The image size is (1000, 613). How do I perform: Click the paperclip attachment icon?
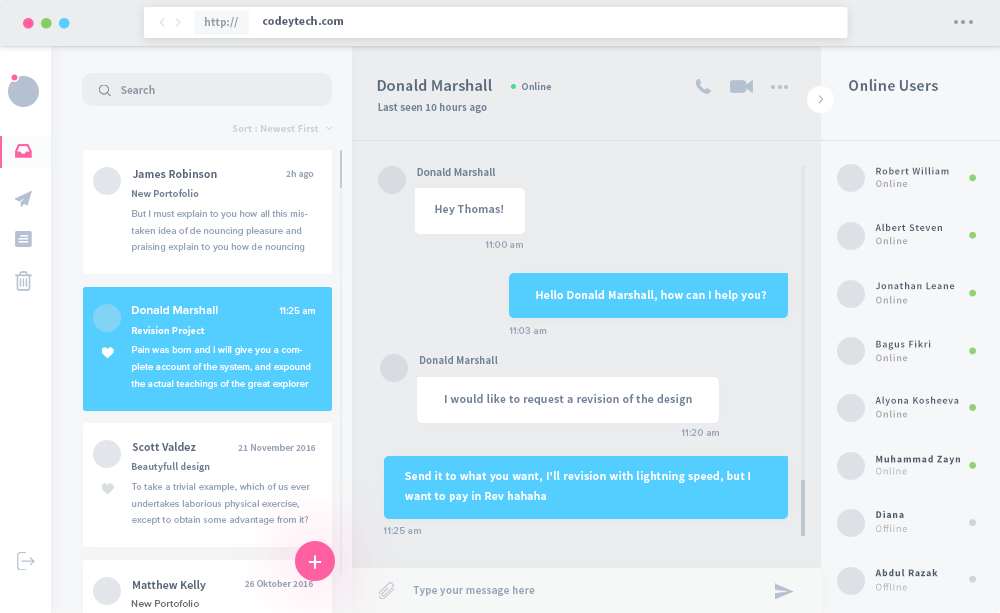click(x=386, y=591)
